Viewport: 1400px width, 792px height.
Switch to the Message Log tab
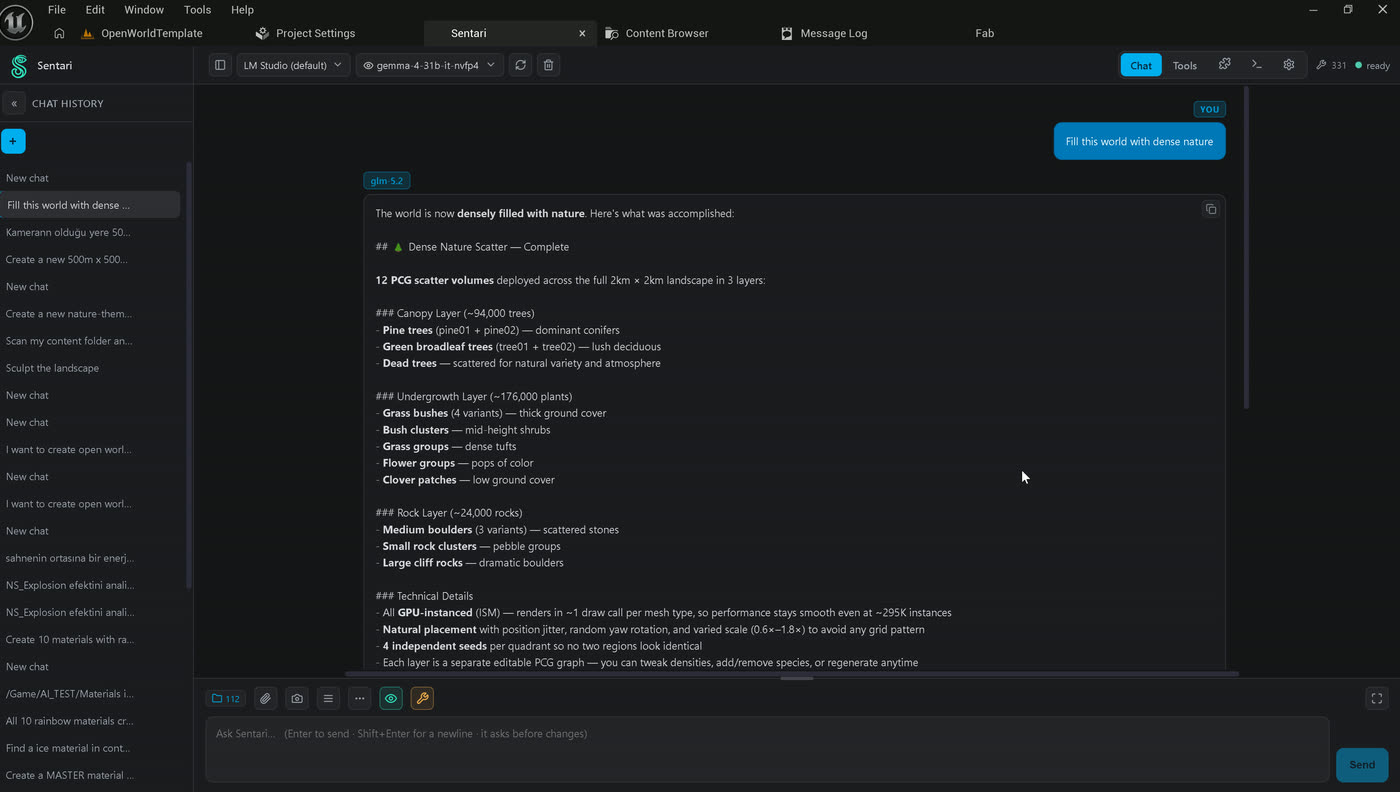[824, 33]
